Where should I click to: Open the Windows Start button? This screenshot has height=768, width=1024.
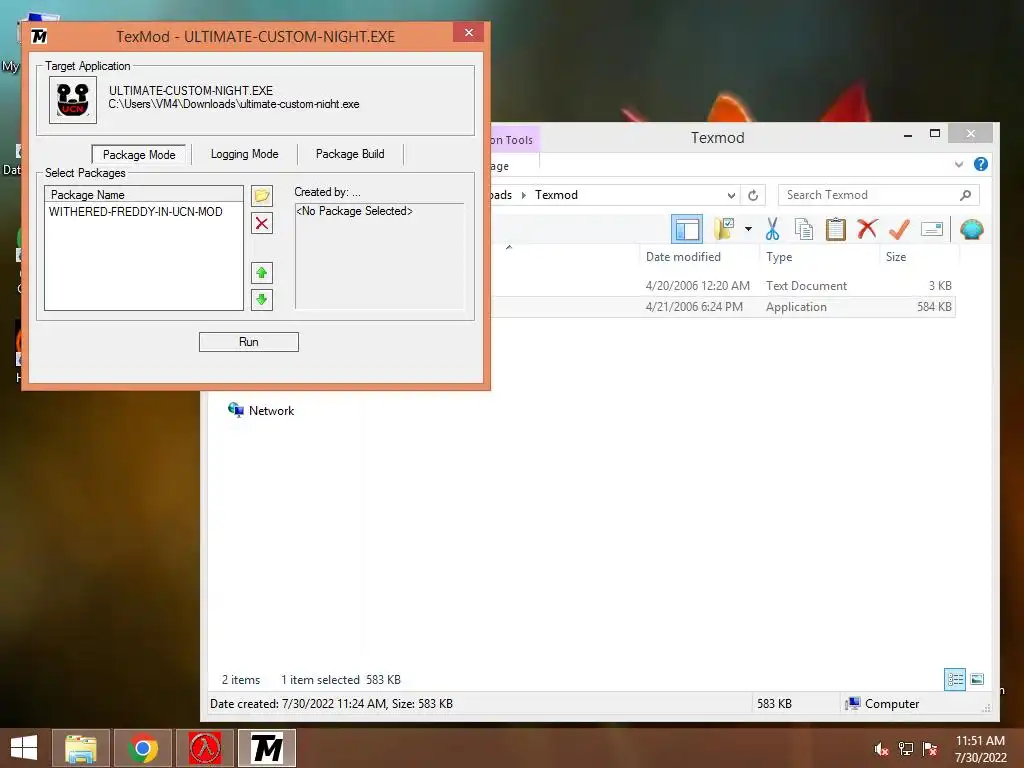coord(24,748)
